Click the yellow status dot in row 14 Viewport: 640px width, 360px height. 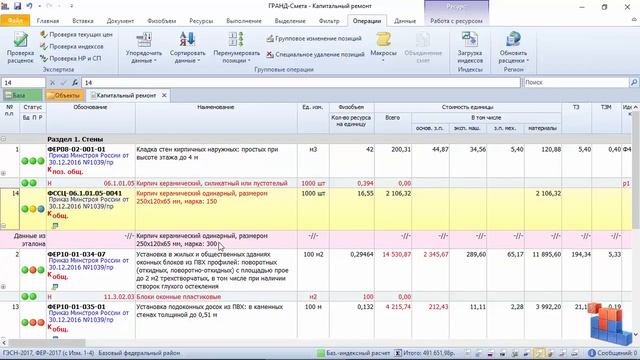tap(33, 209)
